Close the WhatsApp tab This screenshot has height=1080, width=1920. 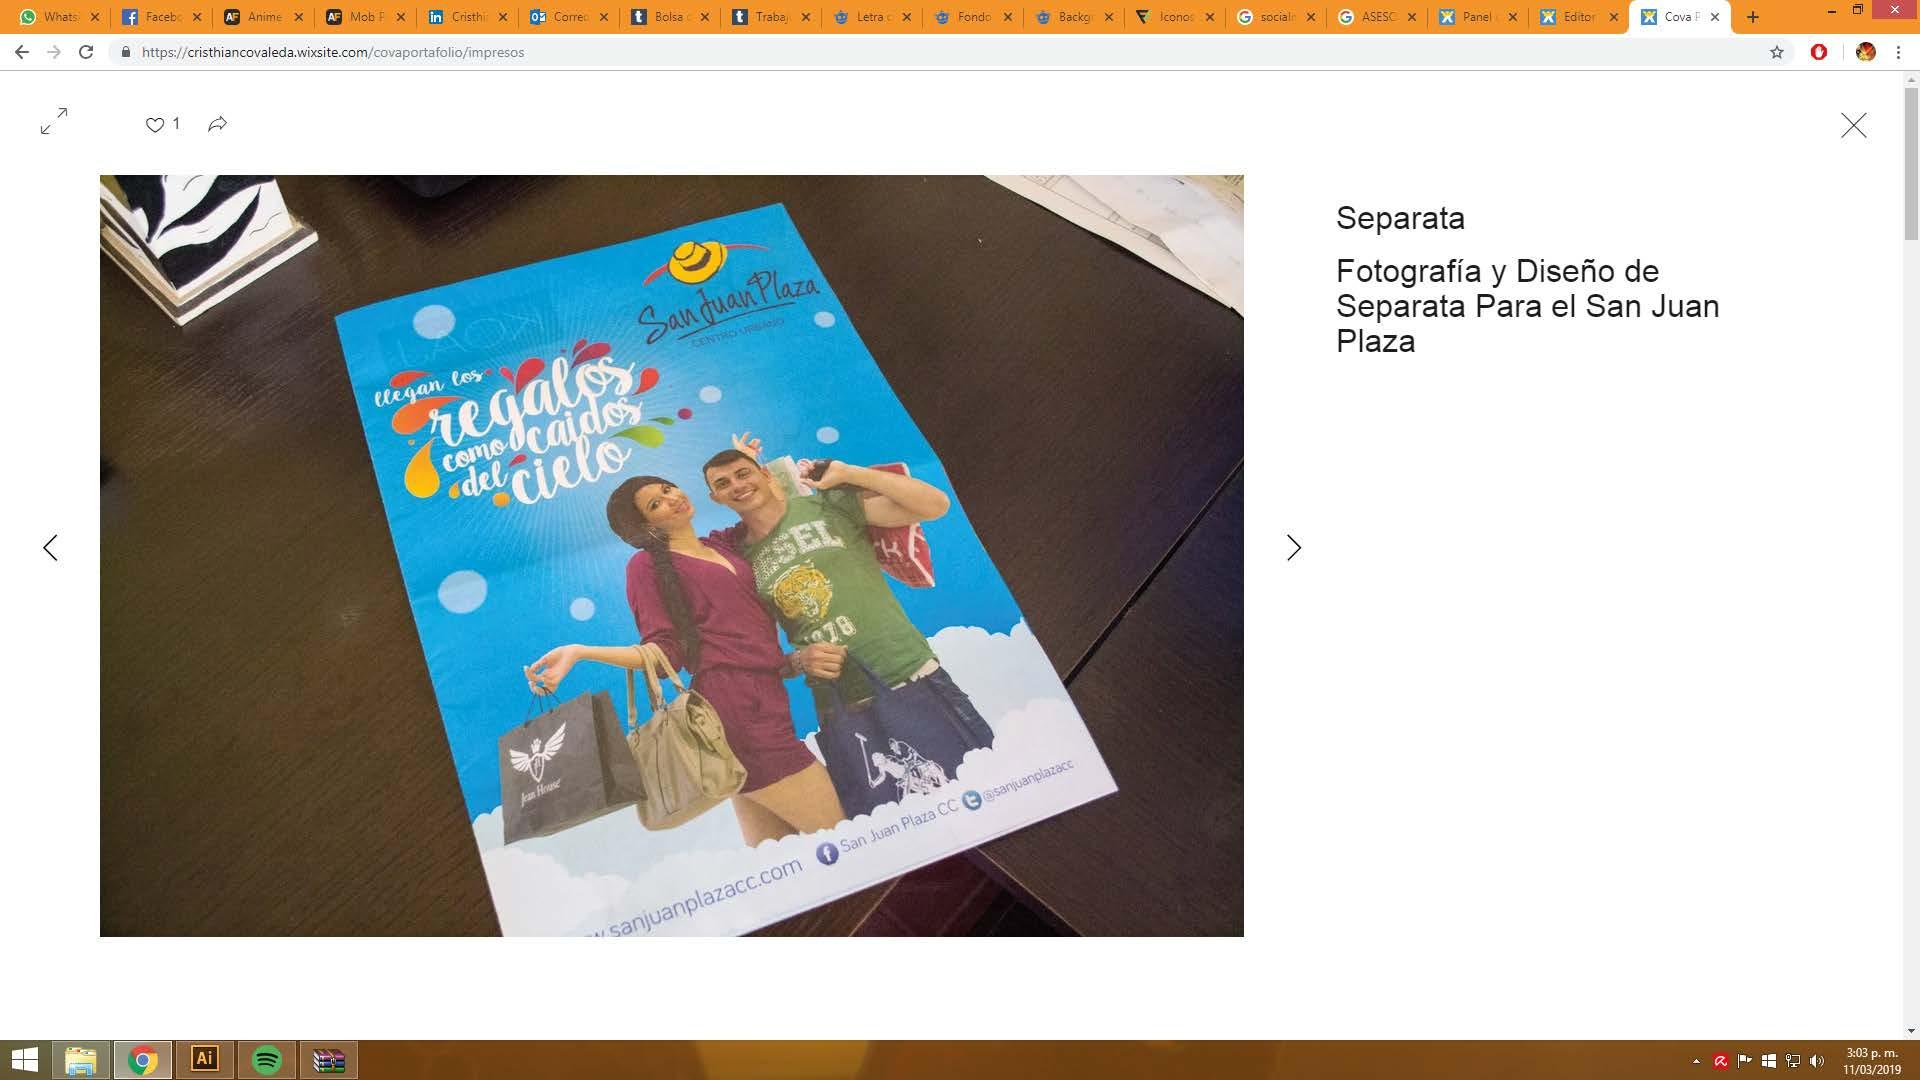(95, 17)
